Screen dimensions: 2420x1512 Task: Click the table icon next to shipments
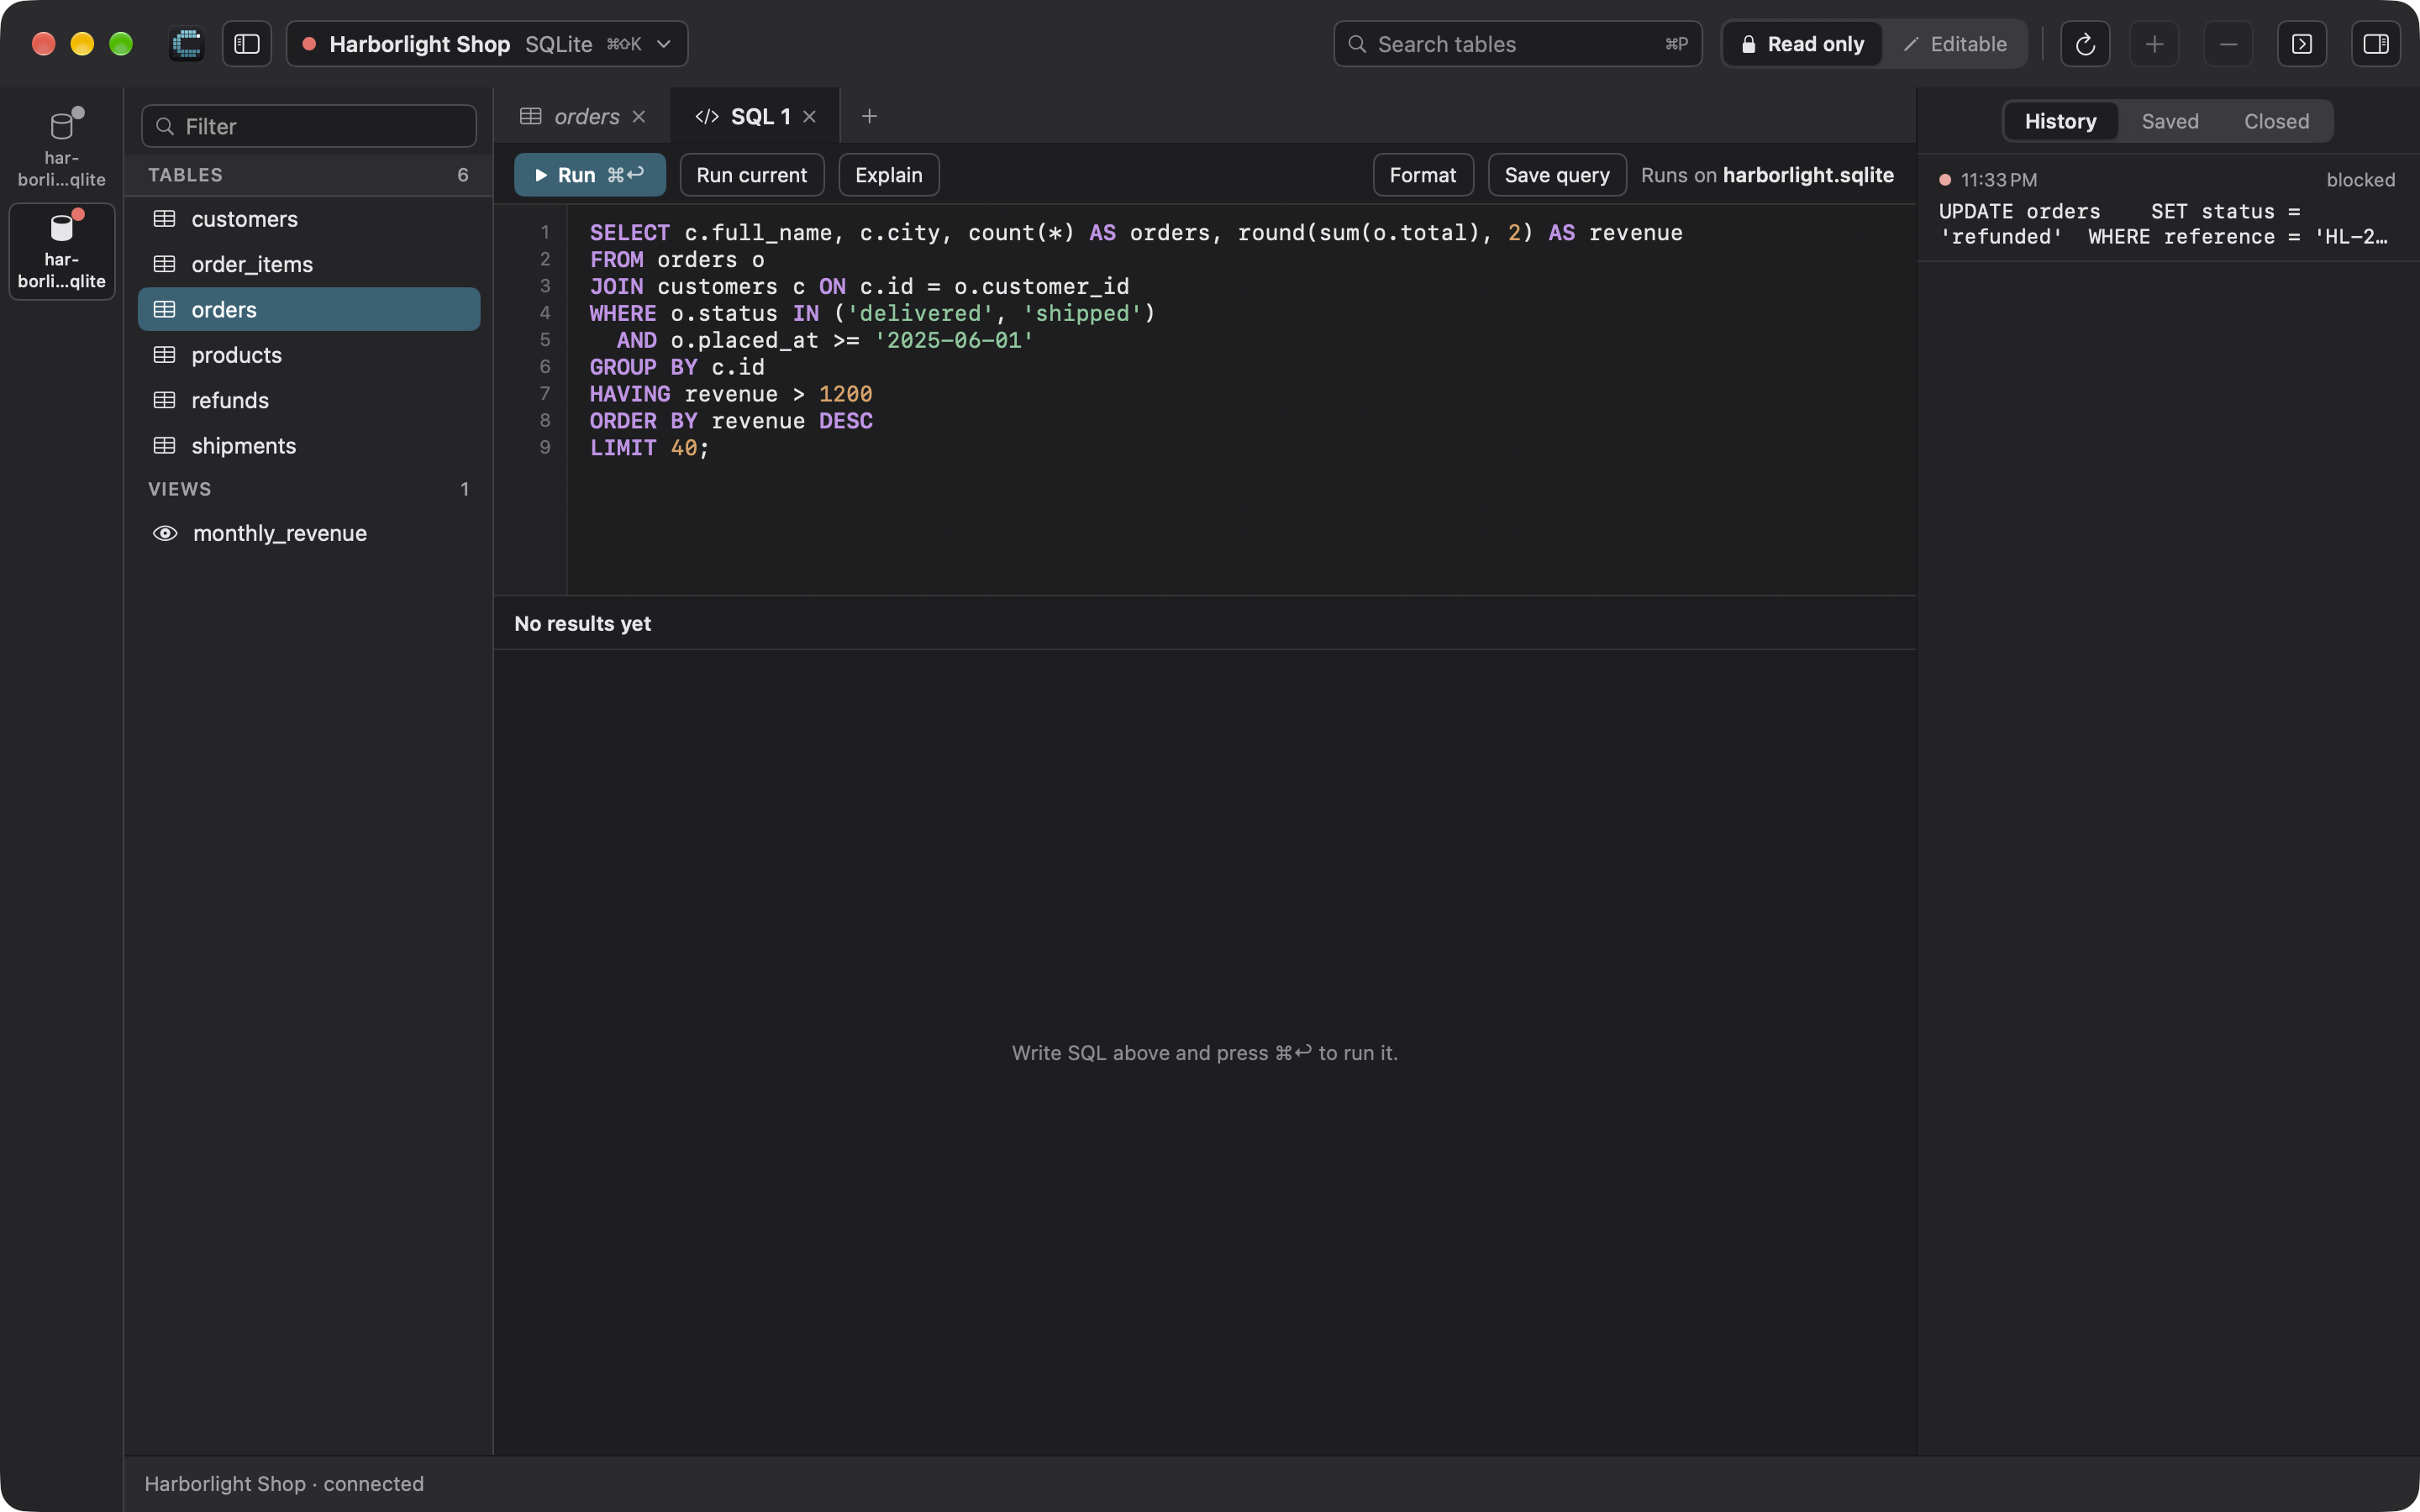coord(164,445)
